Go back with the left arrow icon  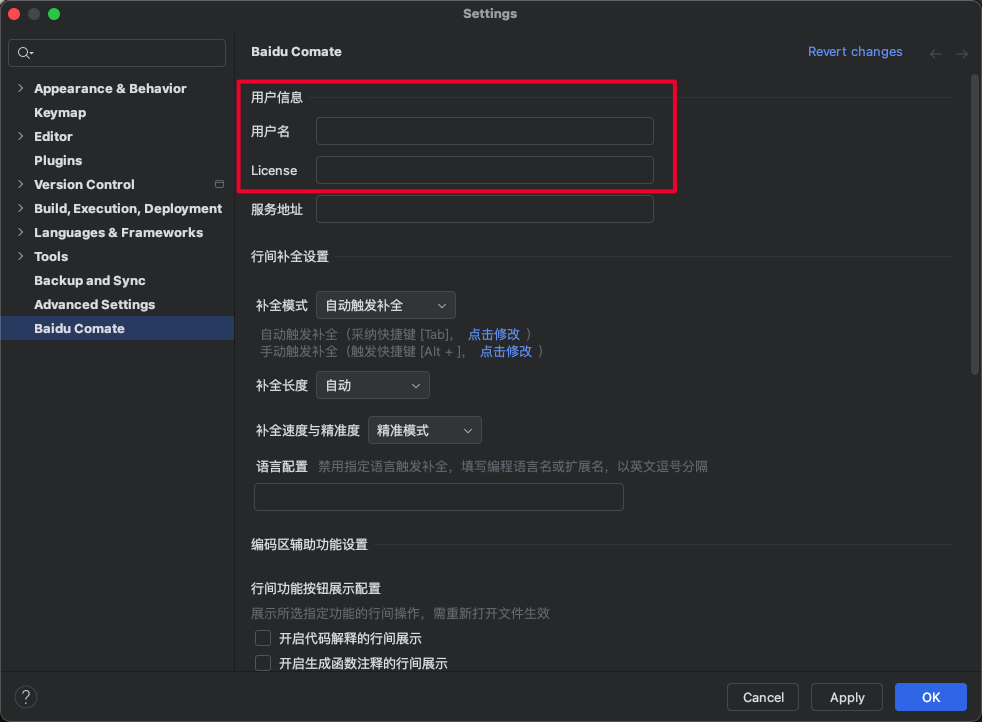pos(936,54)
